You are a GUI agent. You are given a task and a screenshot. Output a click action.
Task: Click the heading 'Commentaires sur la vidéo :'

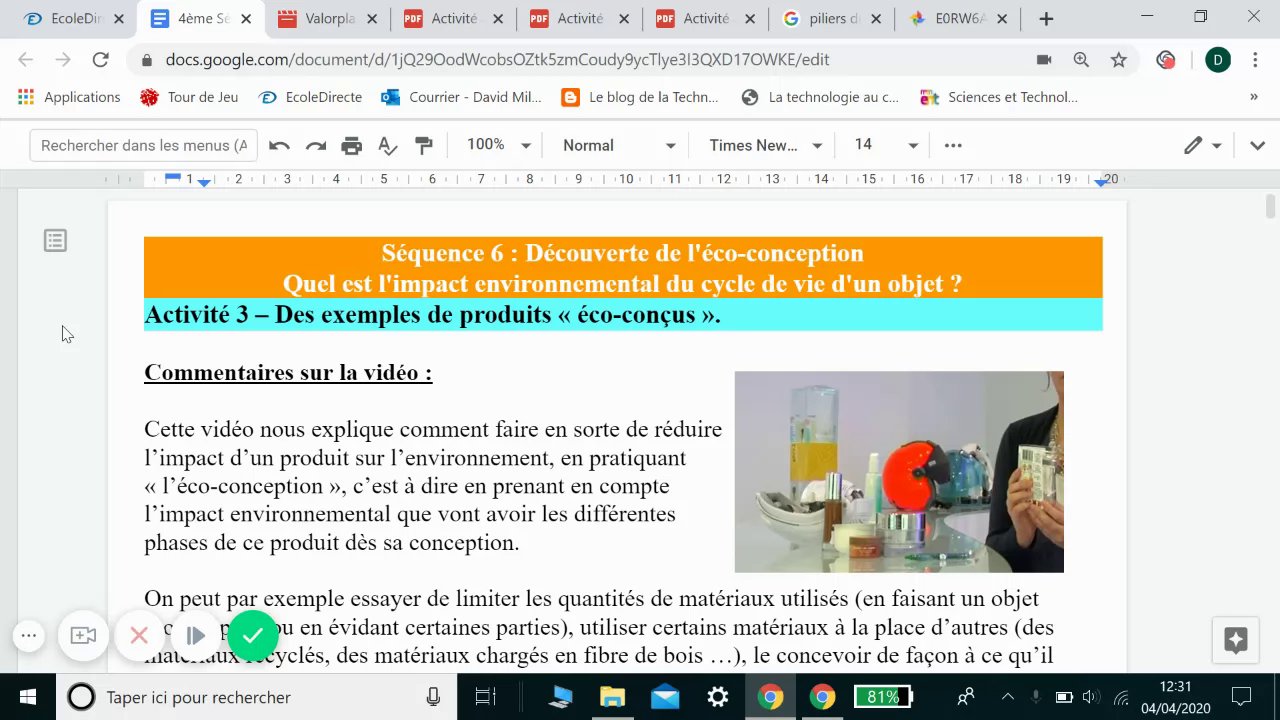coord(288,373)
